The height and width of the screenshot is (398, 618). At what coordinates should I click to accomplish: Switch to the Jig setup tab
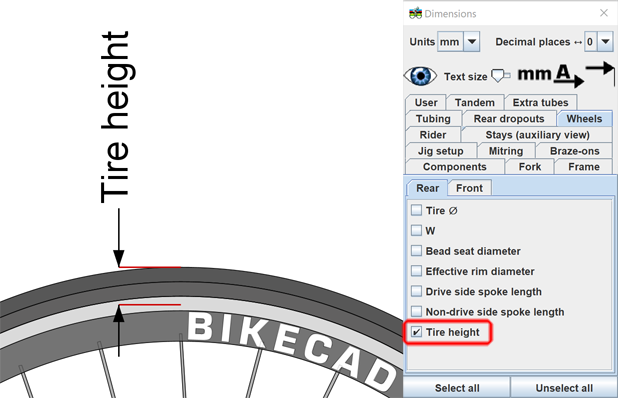click(441, 151)
